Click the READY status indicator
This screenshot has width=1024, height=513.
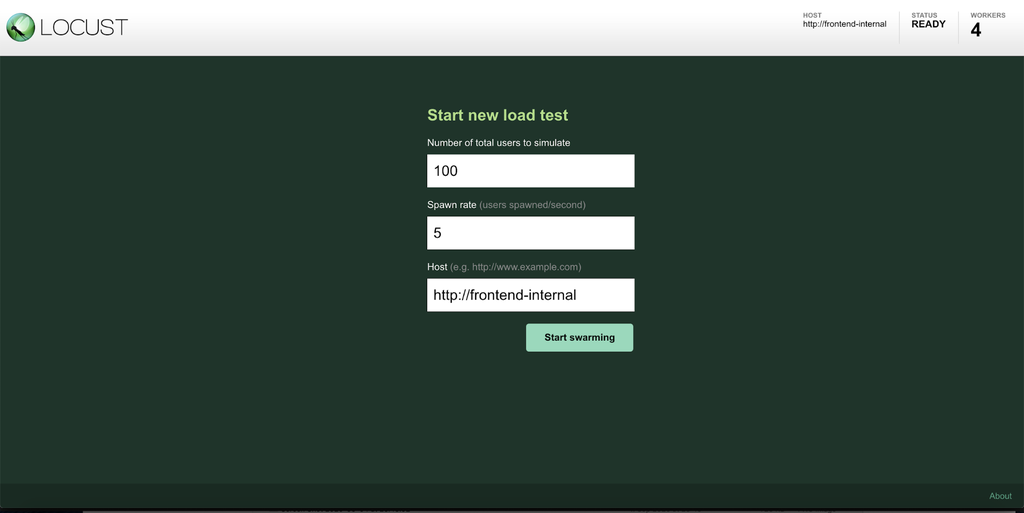(x=928, y=24)
